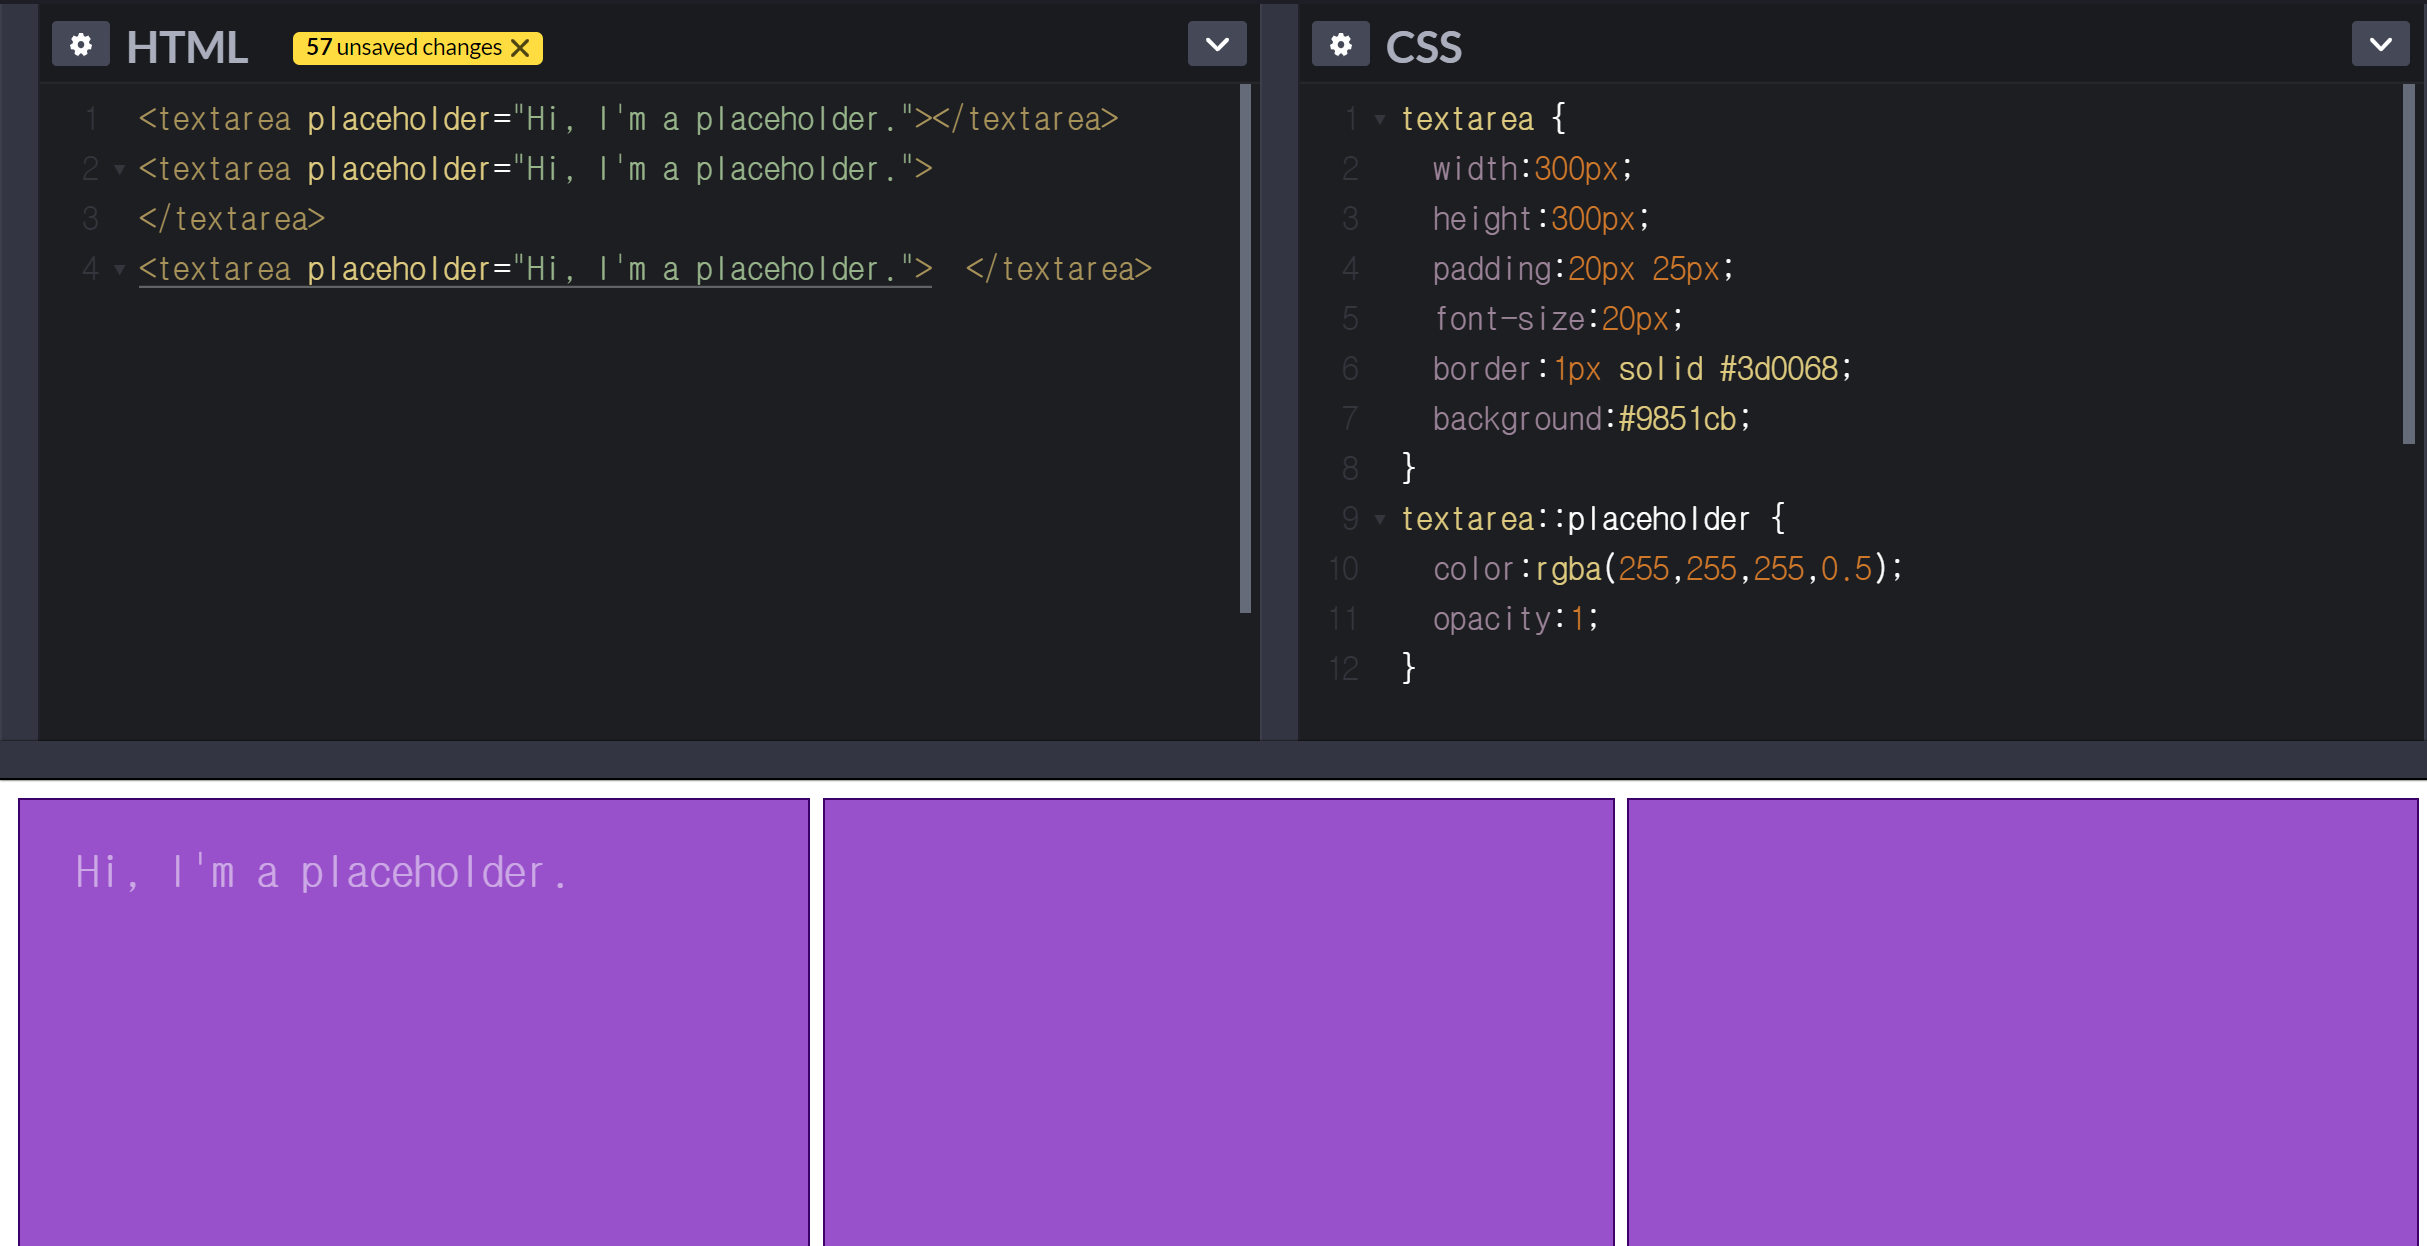This screenshot has height=1246, width=2427.
Task: Open CSS editor settings gear
Action: (x=1340, y=45)
